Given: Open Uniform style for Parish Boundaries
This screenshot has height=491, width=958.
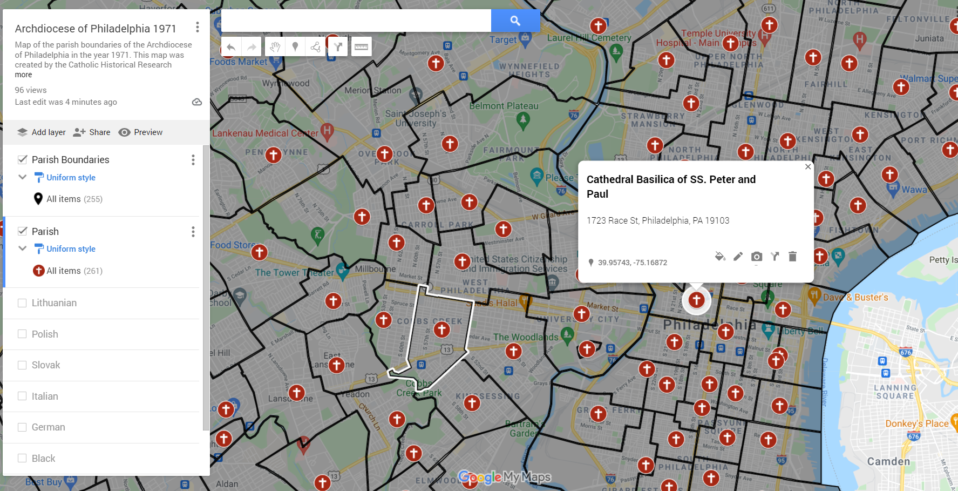Looking at the screenshot, I should click(65, 178).
